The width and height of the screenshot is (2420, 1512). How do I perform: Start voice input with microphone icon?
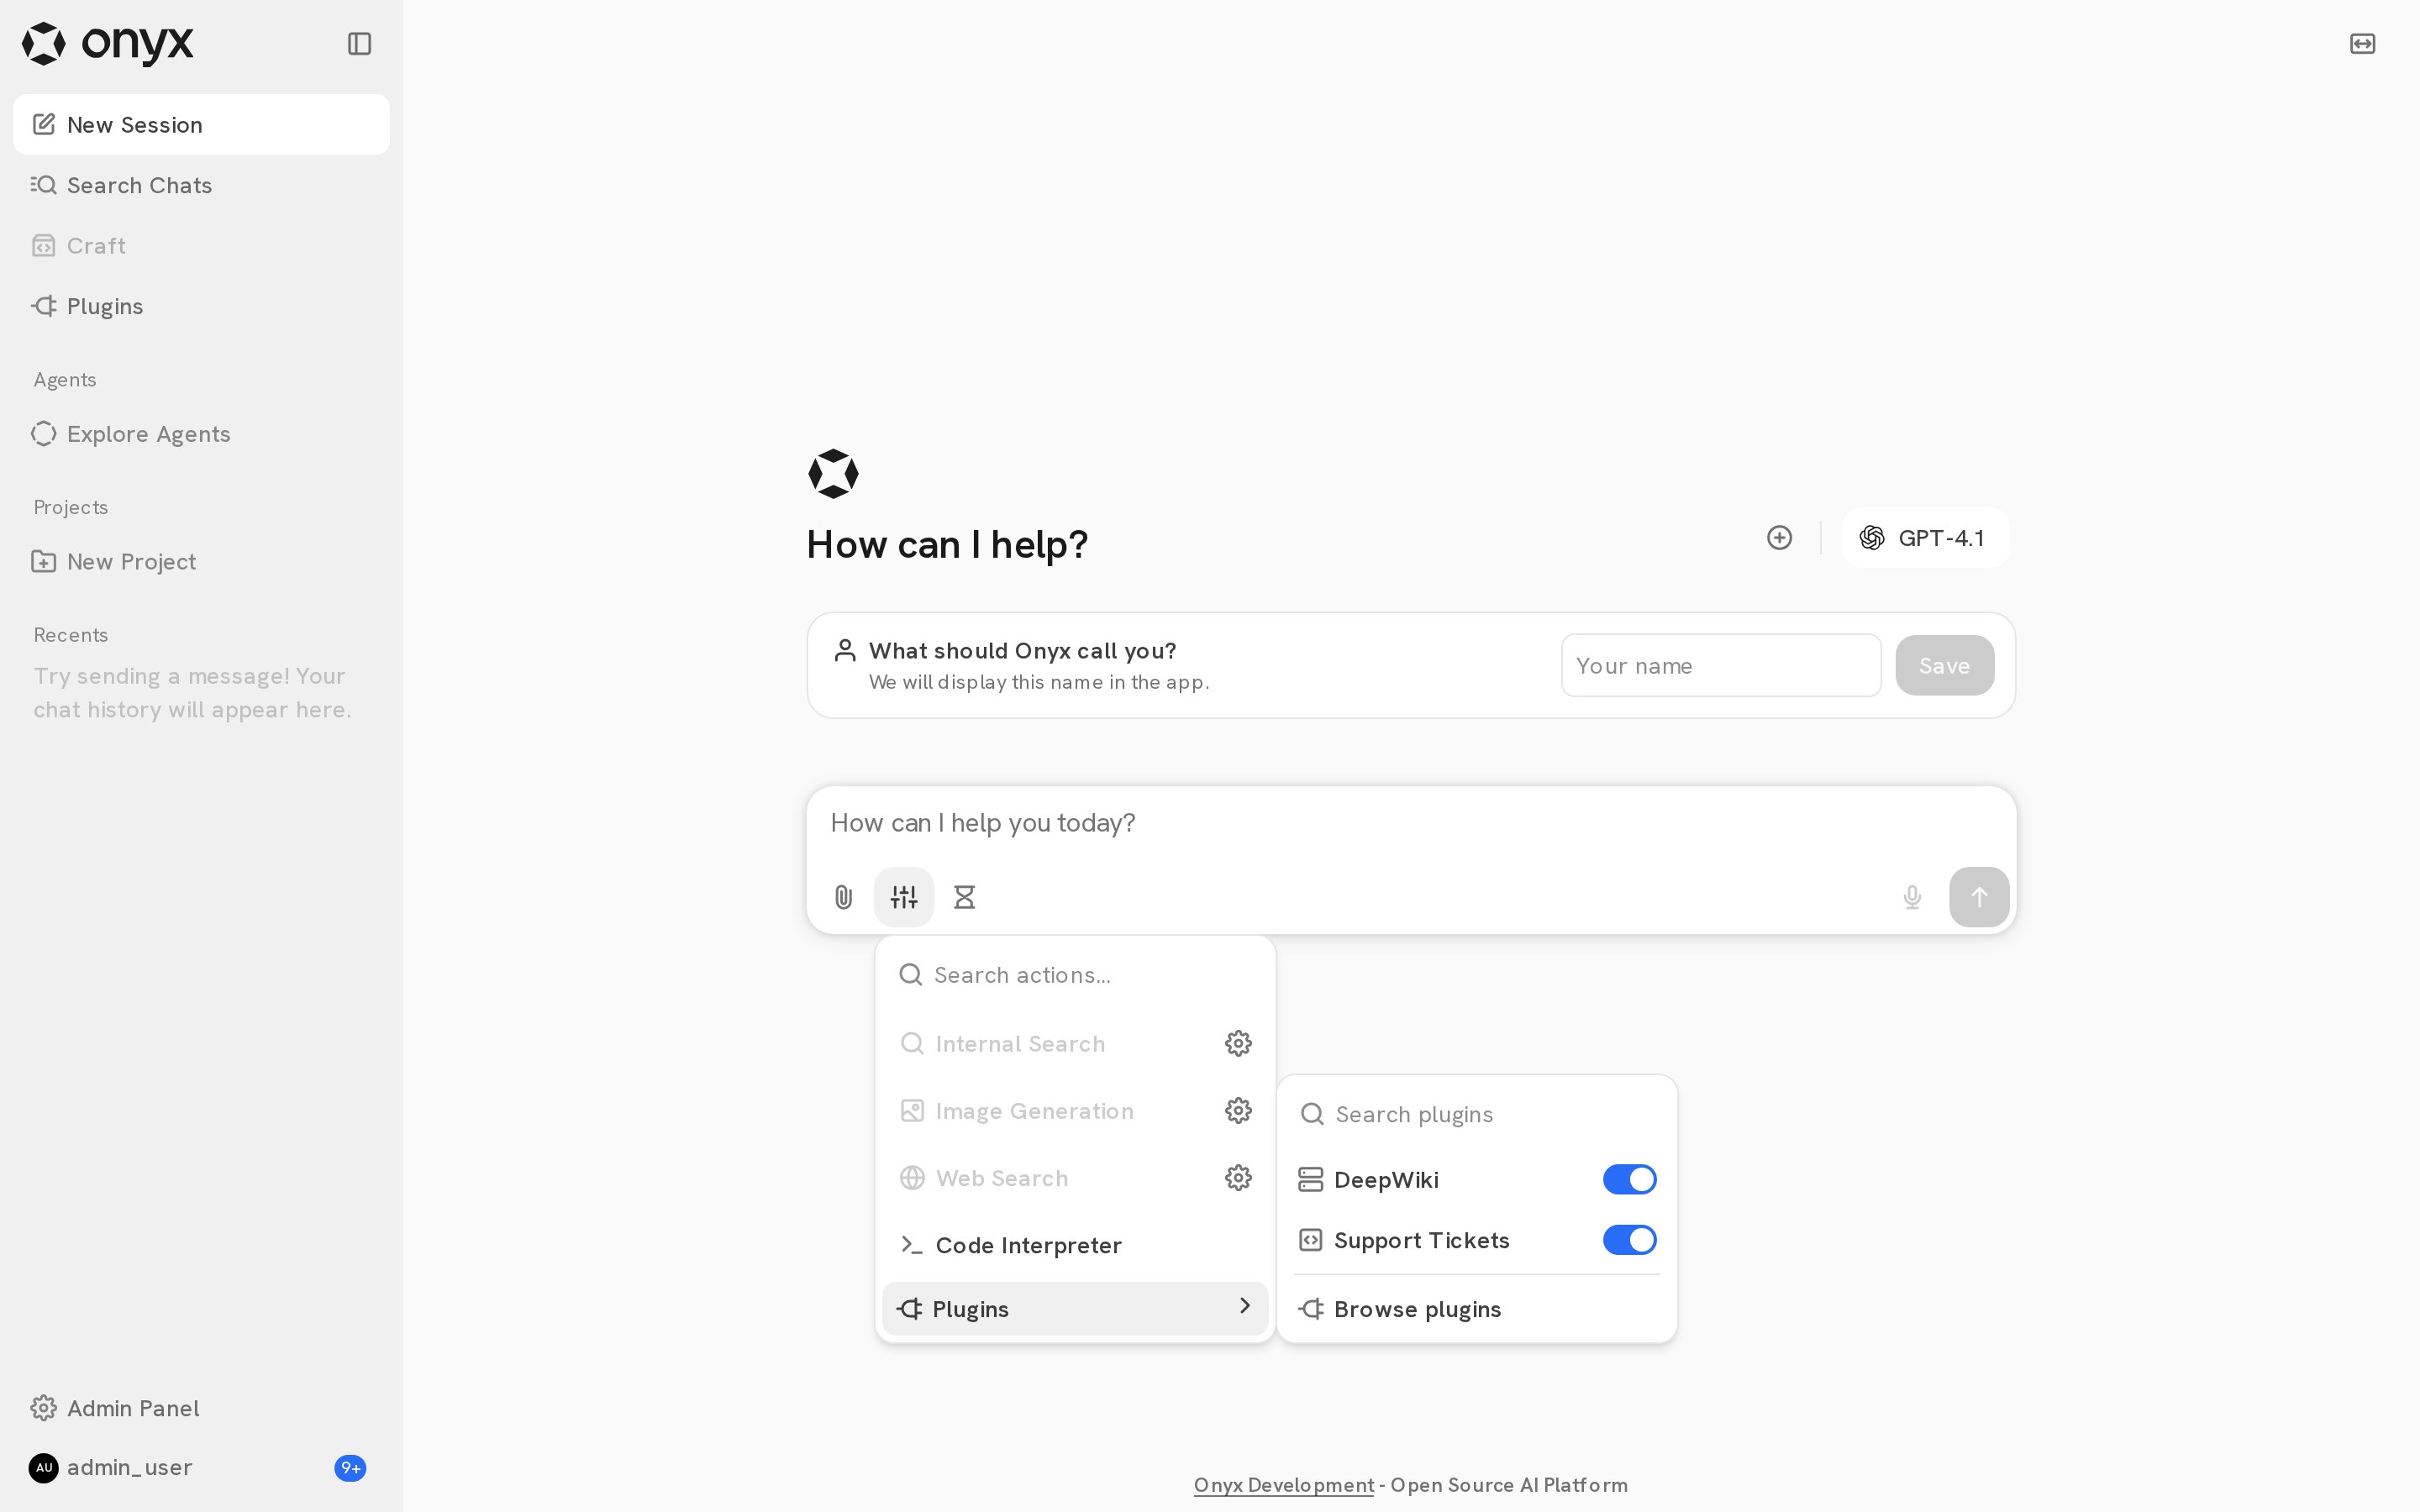pos(1912,897)
